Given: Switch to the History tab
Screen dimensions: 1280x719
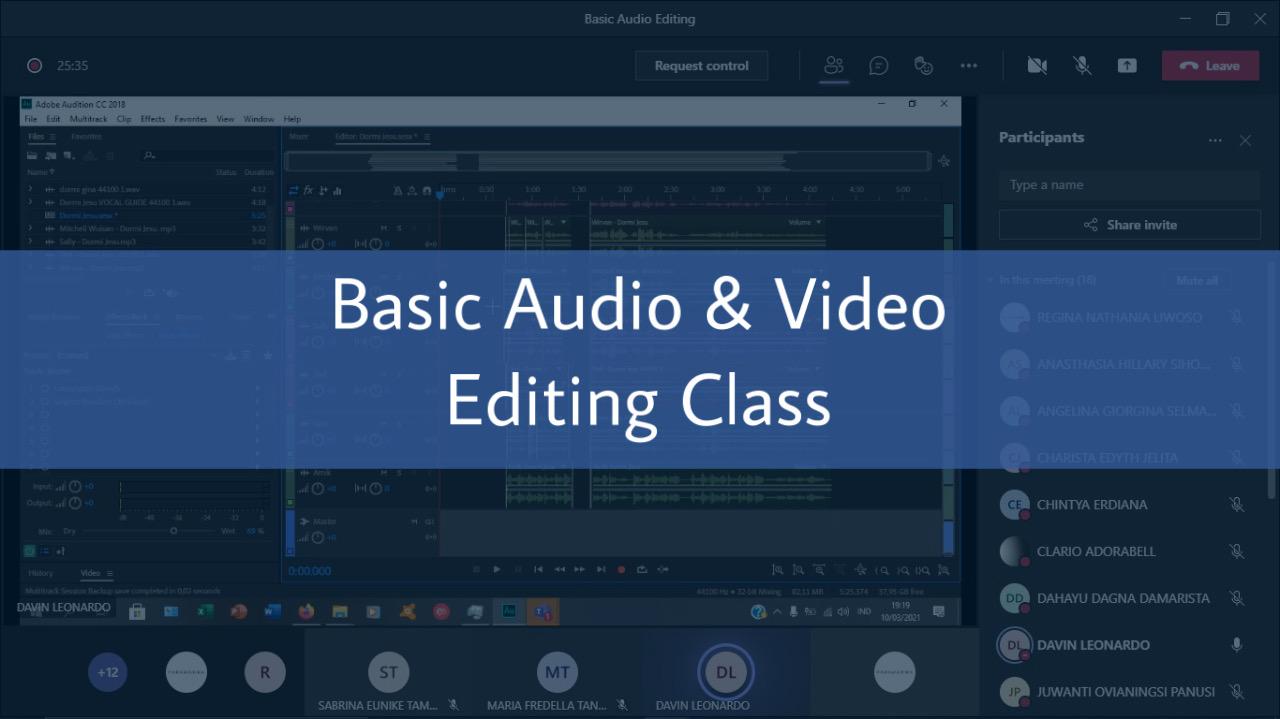Looking at the screenshot, I should click(x=41, y=573).
